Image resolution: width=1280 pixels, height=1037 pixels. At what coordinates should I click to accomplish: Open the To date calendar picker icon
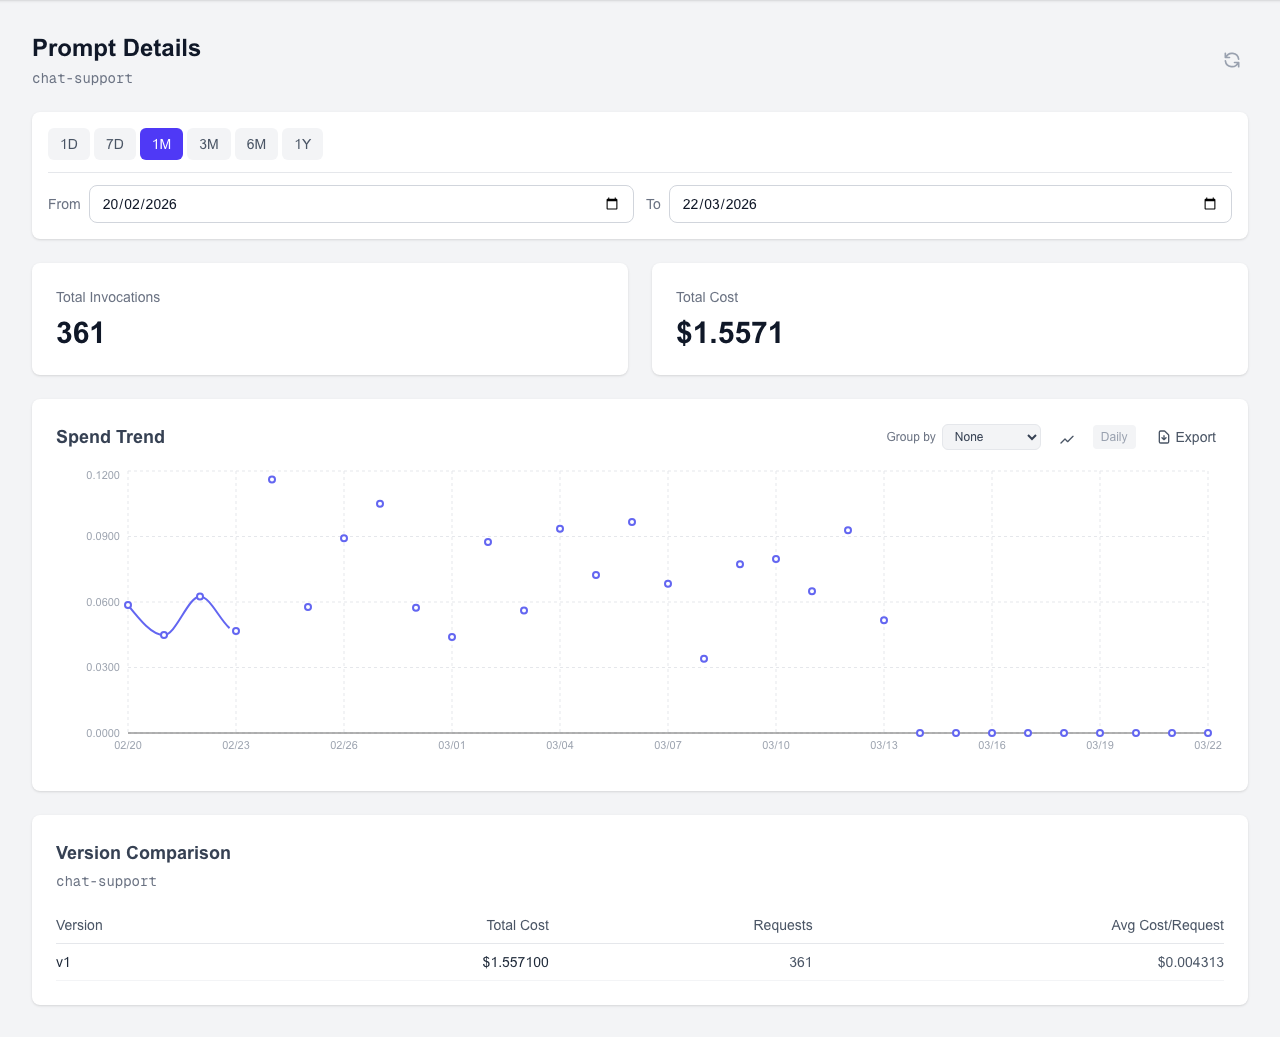(x=1210, y=204)
